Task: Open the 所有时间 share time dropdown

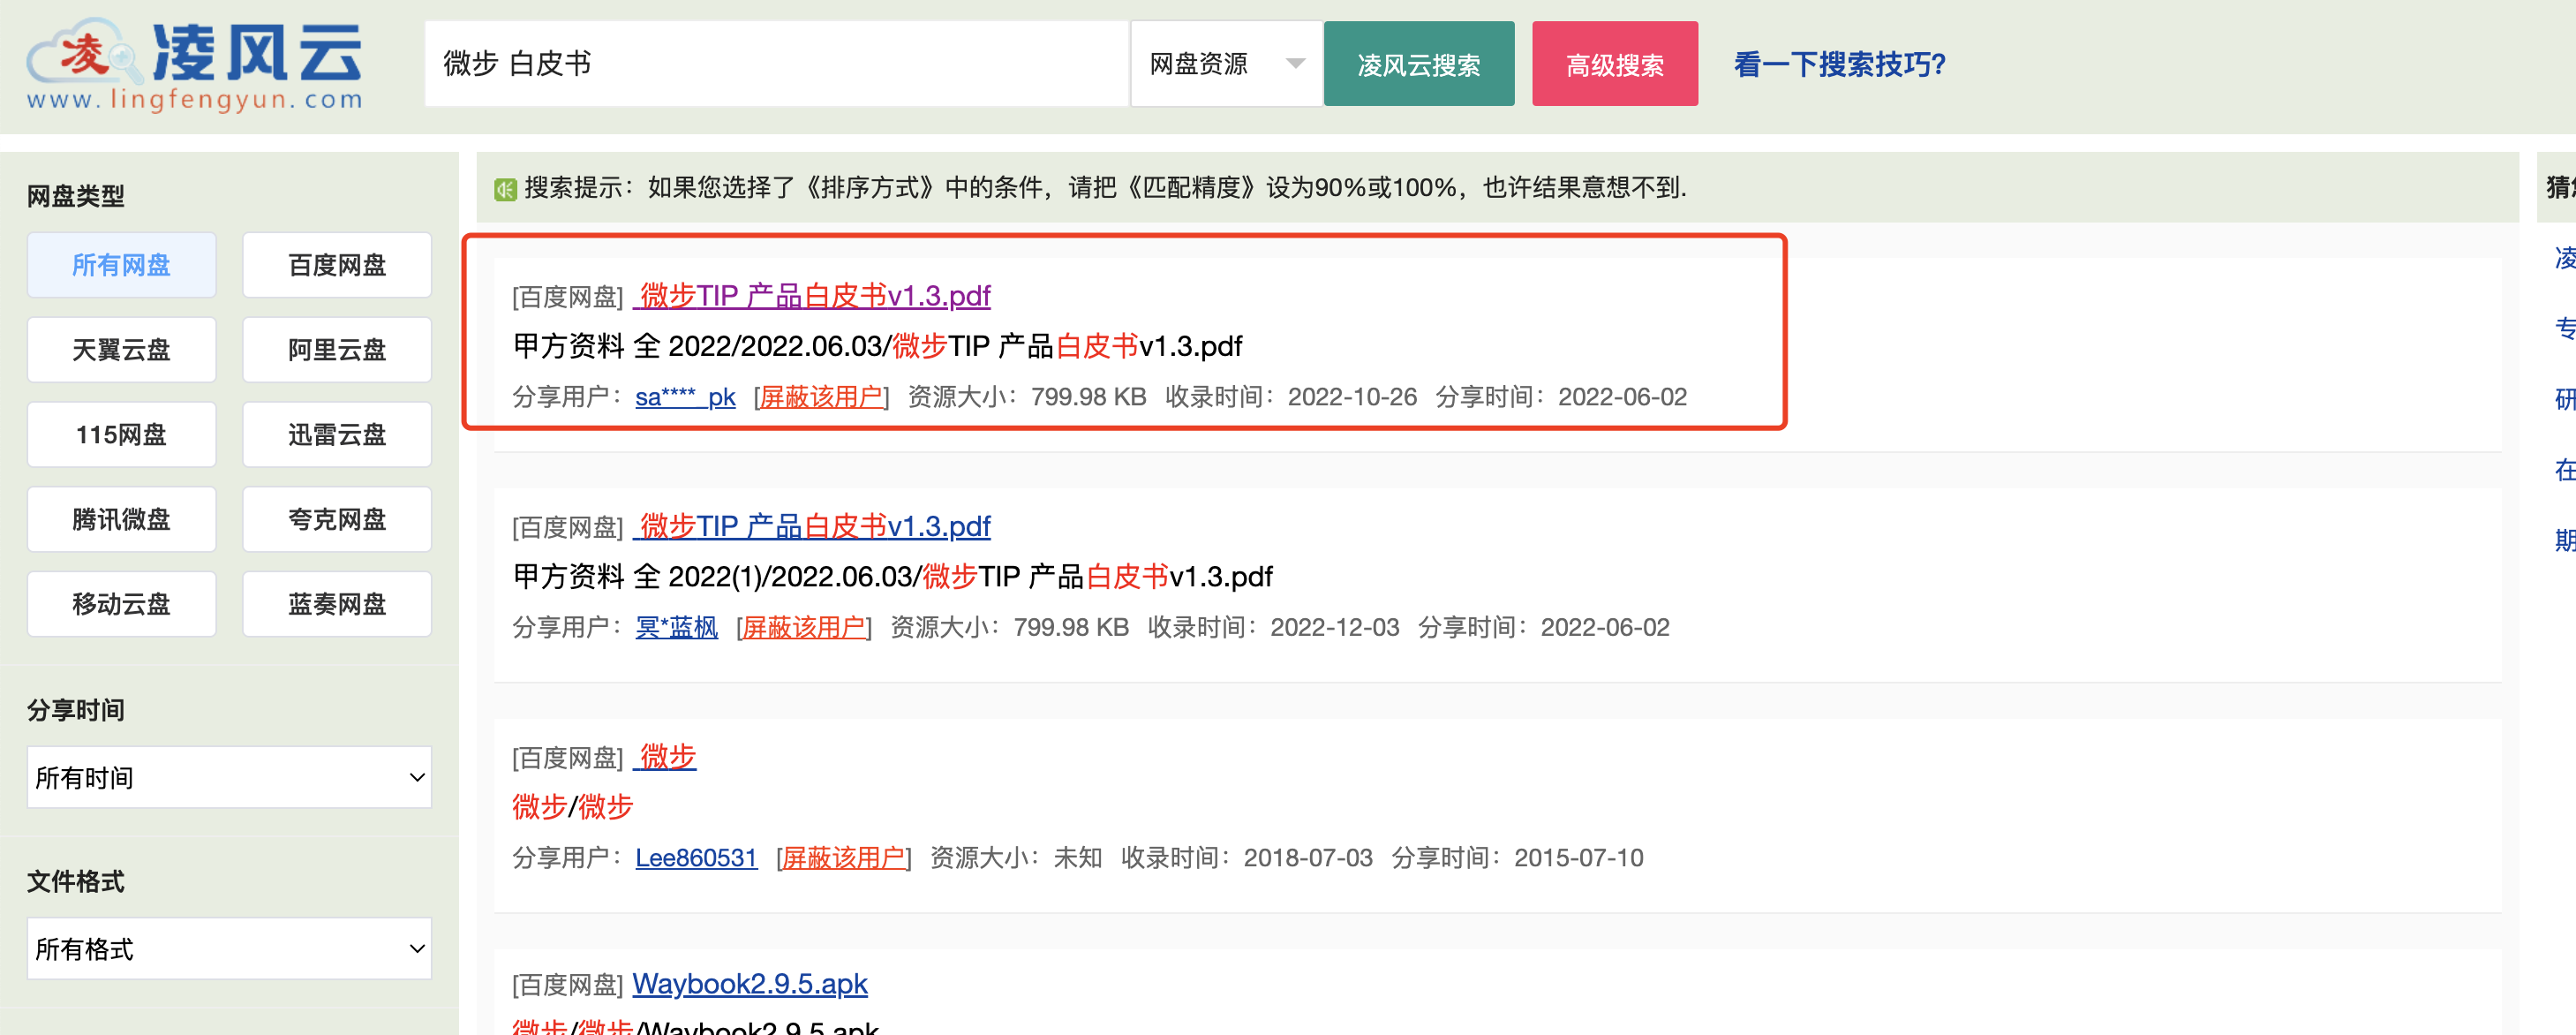Action: tap(228, 777)
